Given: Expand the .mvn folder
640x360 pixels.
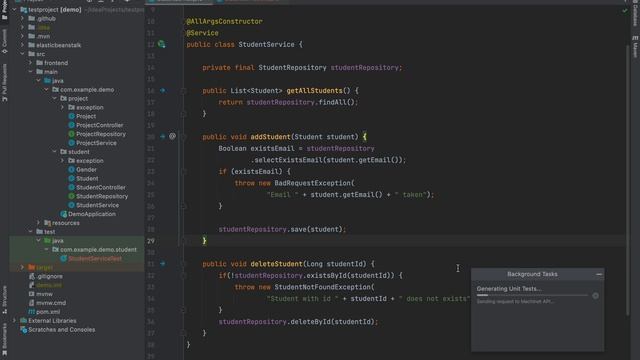Looking at the screenshot, I should point(22,36).
